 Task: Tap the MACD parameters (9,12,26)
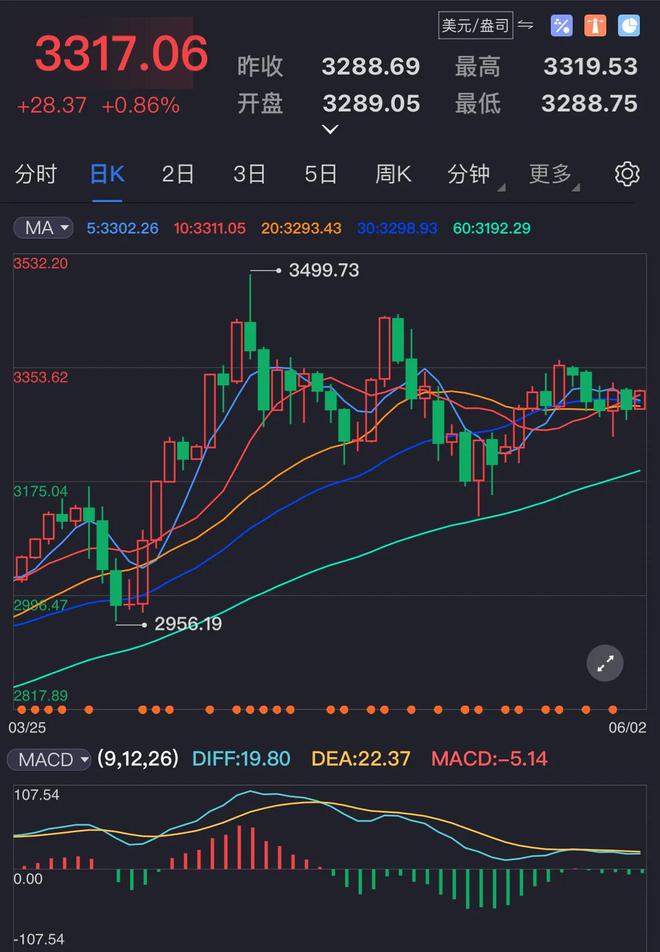(138, 758)
